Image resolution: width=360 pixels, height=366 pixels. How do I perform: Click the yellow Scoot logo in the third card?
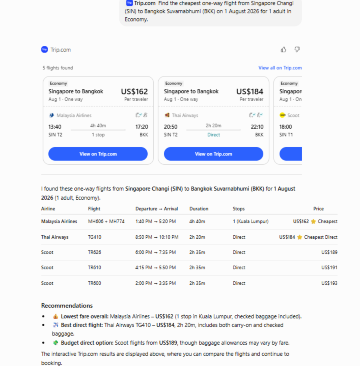pyautogui.click(x=283, y=115)
